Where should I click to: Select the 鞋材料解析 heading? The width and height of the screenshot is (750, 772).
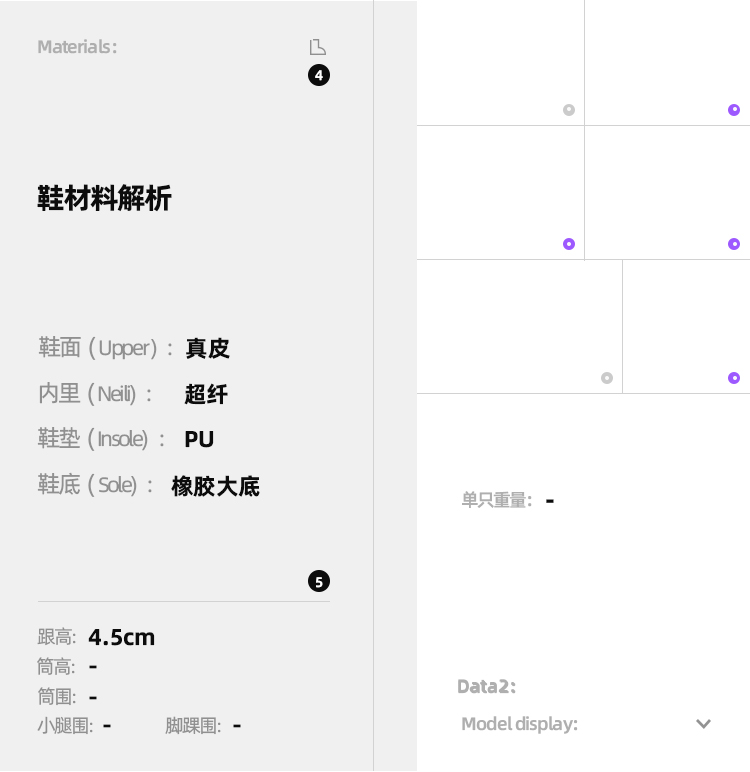104,198
